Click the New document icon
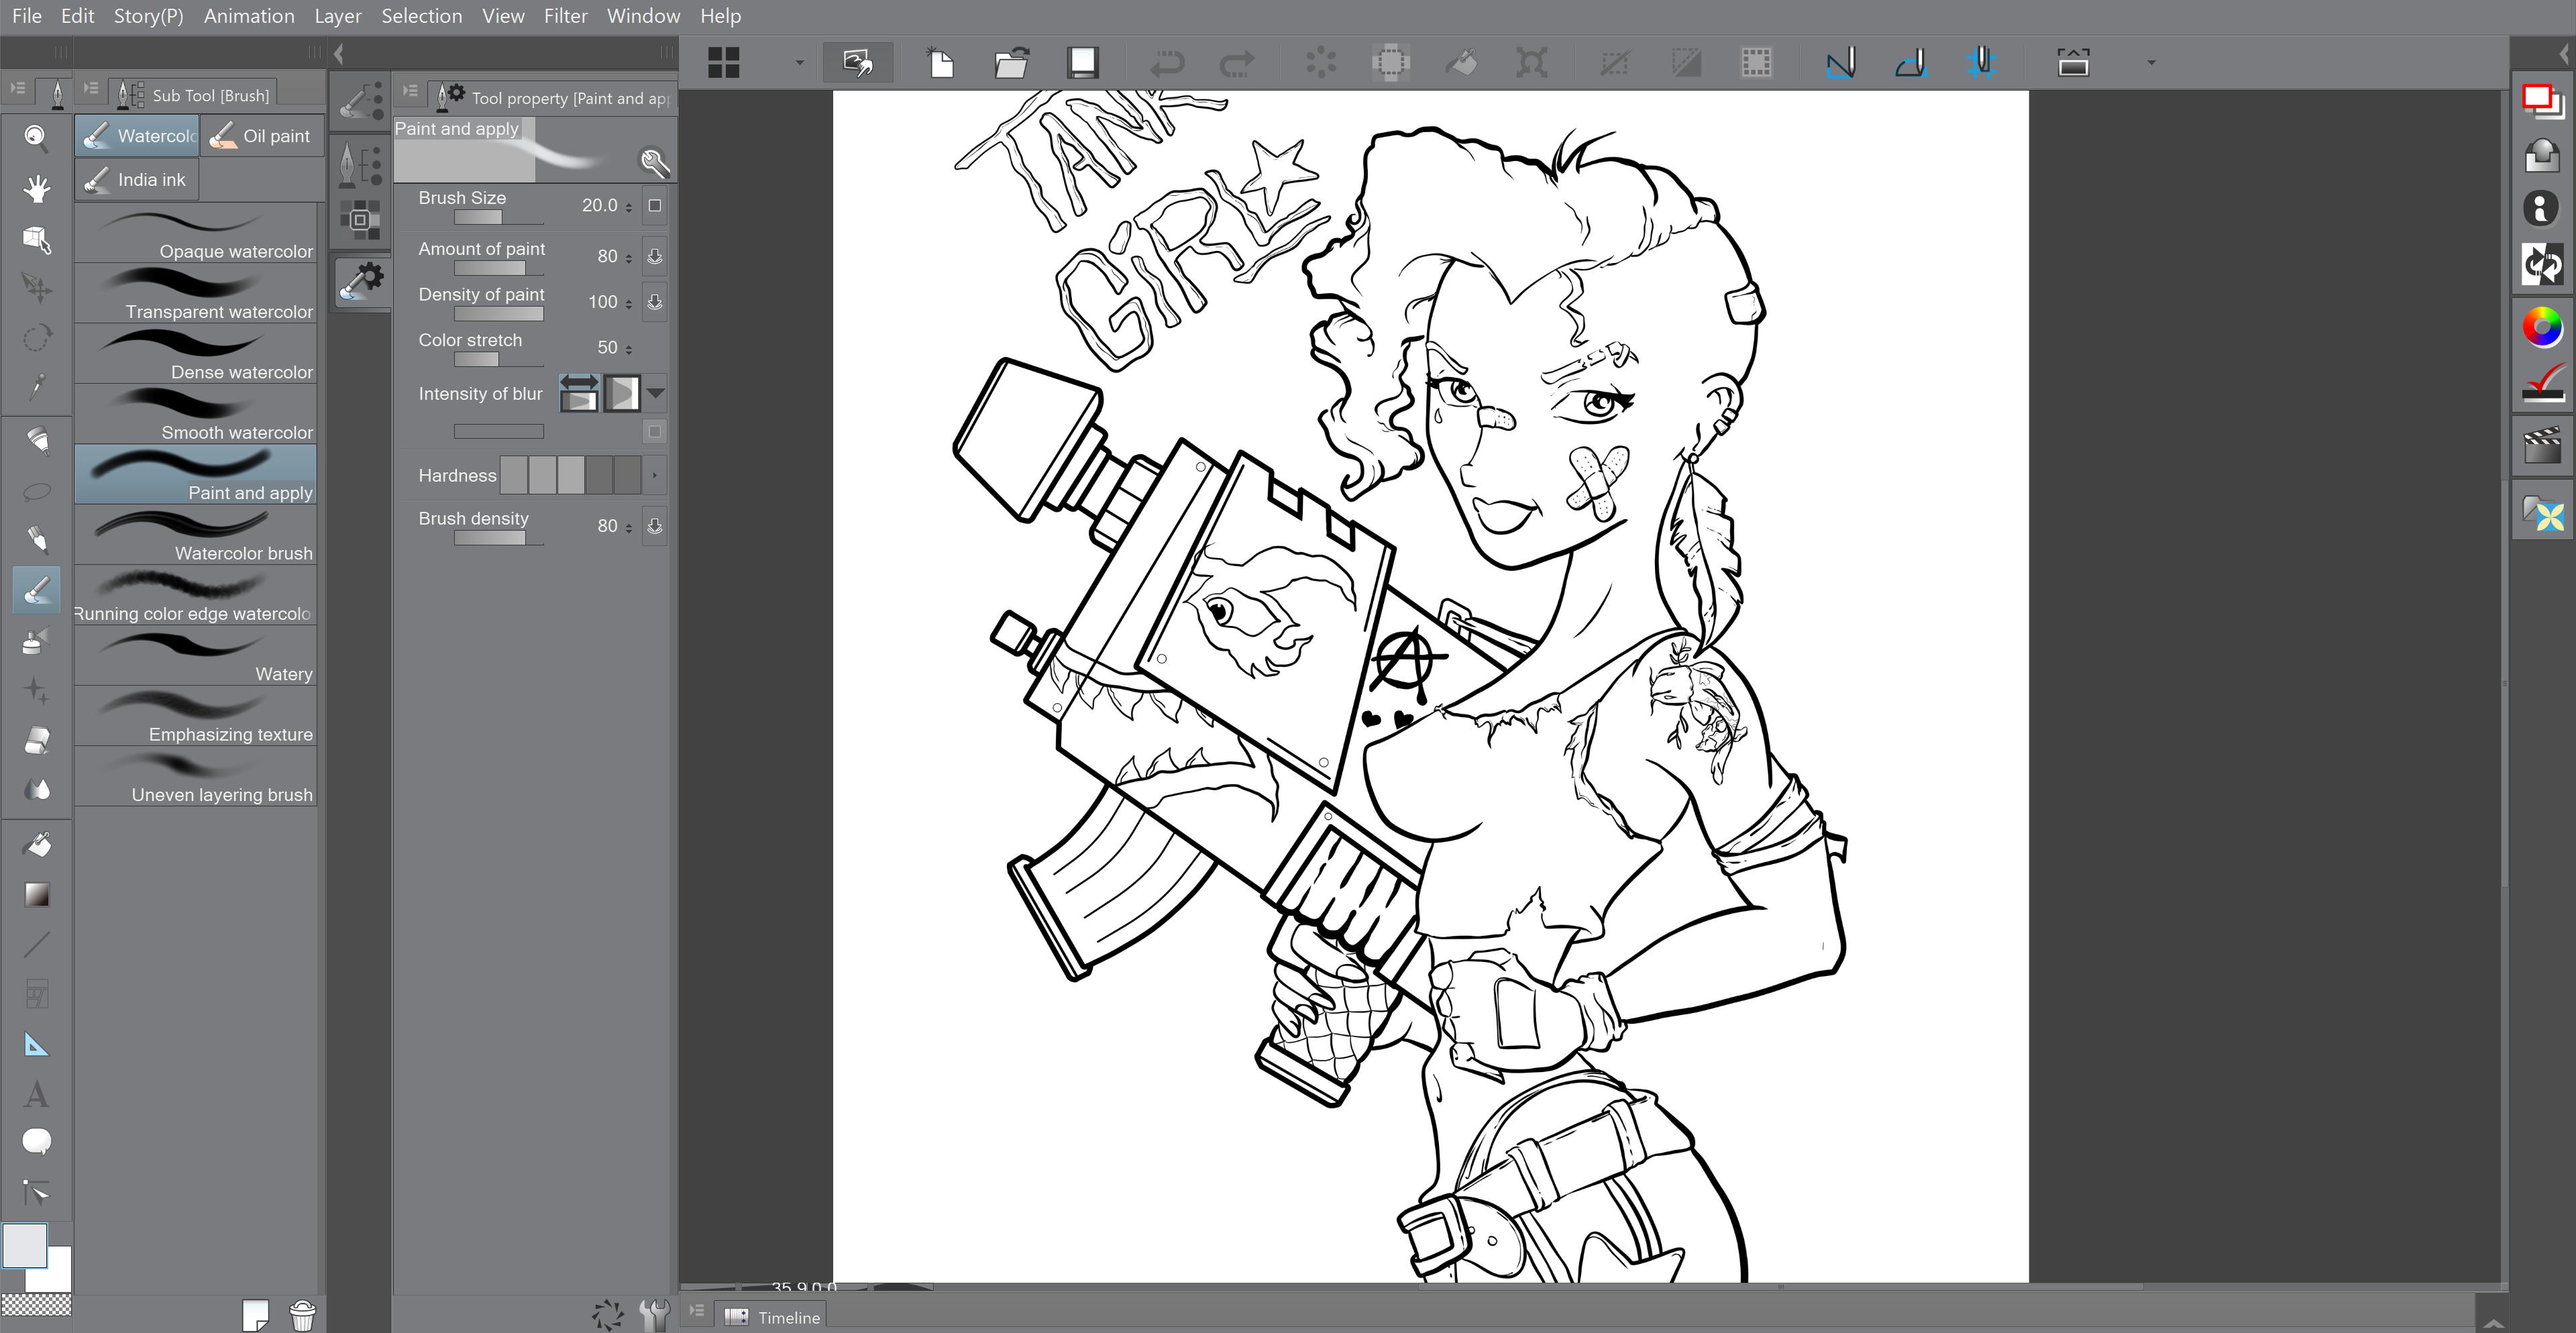Screen dimensions: 2576x1333 [940, 63]
